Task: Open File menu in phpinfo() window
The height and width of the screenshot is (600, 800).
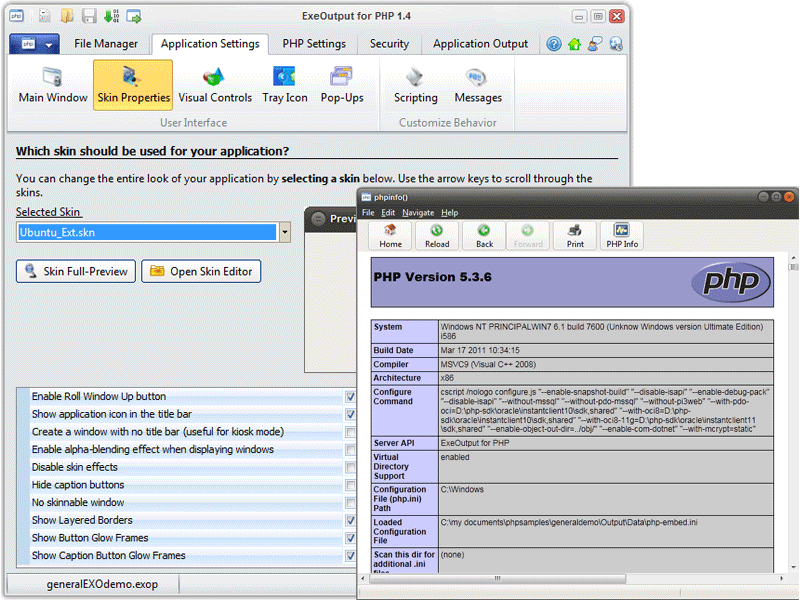Action: point(368,213)
